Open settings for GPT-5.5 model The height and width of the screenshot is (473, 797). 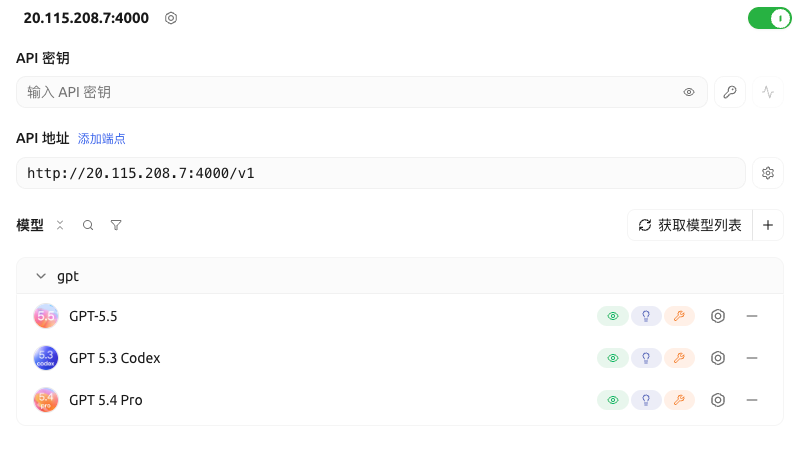pos(718,316)
